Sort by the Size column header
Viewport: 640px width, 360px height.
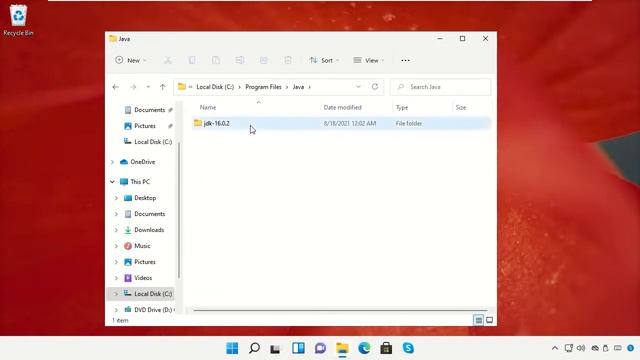click(461, 108)
